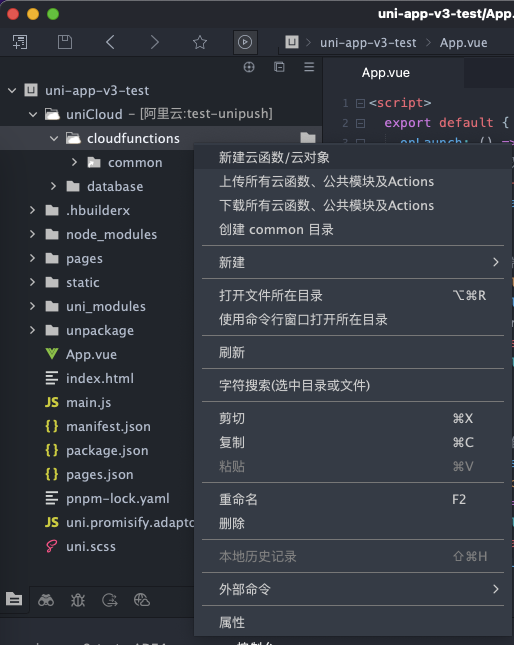
Task: Fold the script block on line 1
Action: pyautogui.click(x=360, y=103)
